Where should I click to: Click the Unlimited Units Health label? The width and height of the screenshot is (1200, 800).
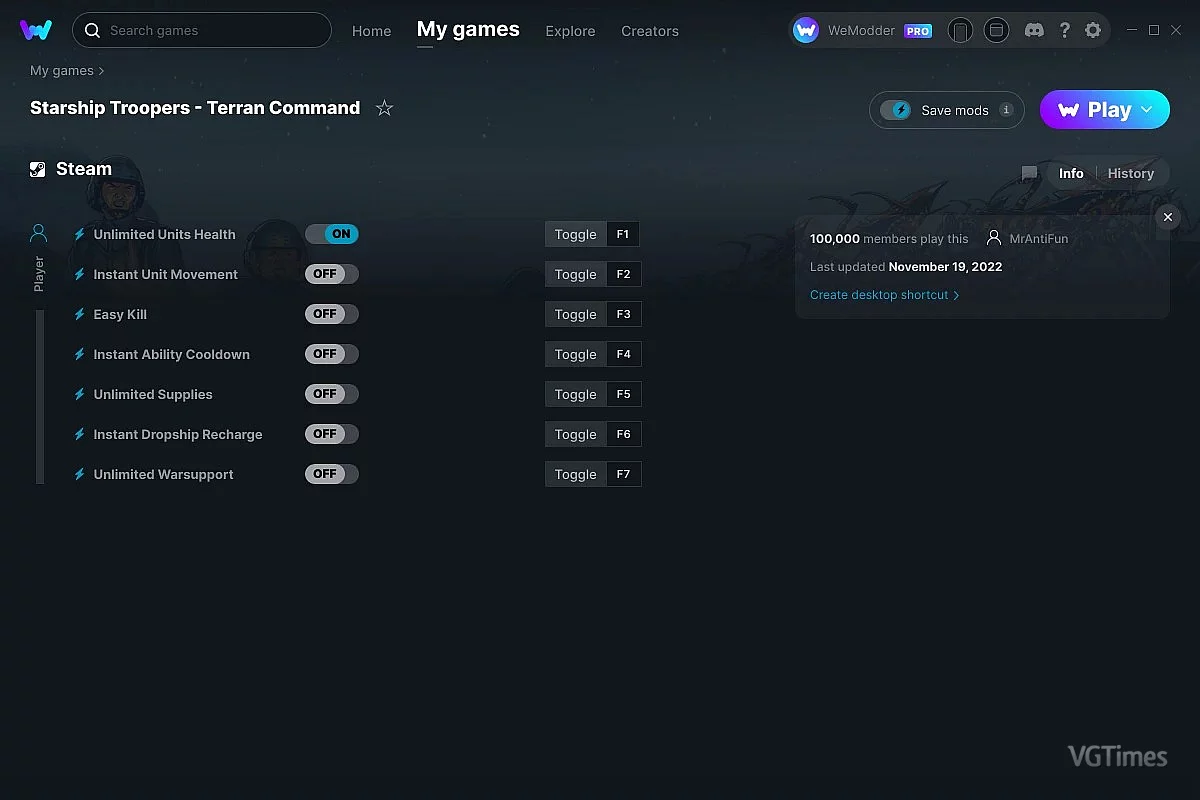(165, 234)
